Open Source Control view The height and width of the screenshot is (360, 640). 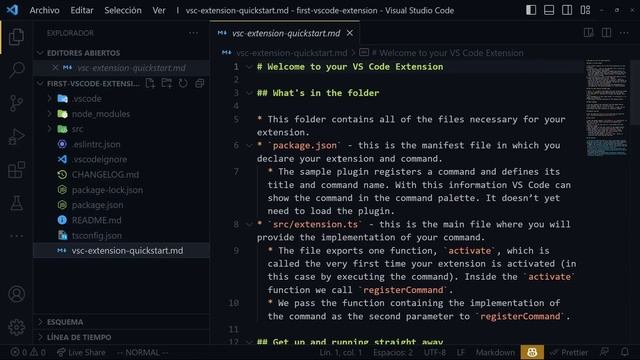pyautogui.click(x=16, y=103)
